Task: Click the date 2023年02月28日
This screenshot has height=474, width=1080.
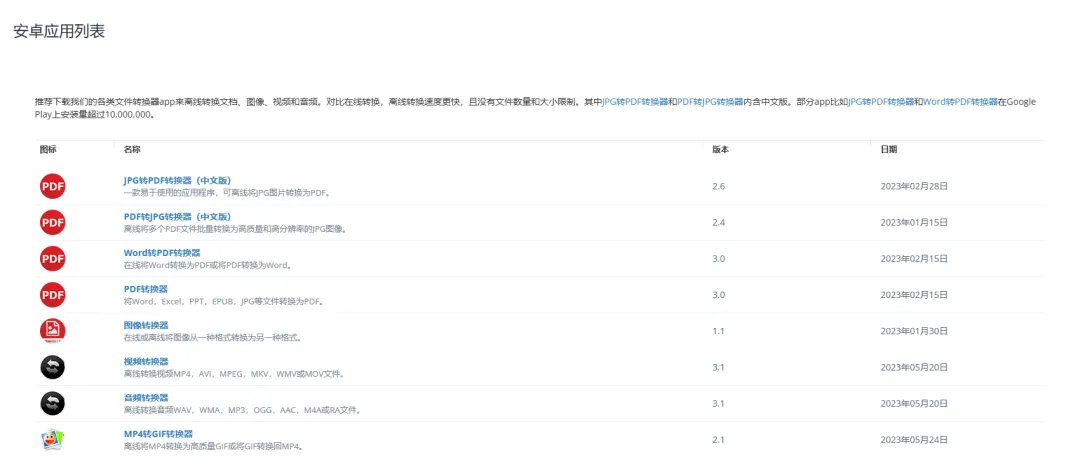Action: click(914, 186)
